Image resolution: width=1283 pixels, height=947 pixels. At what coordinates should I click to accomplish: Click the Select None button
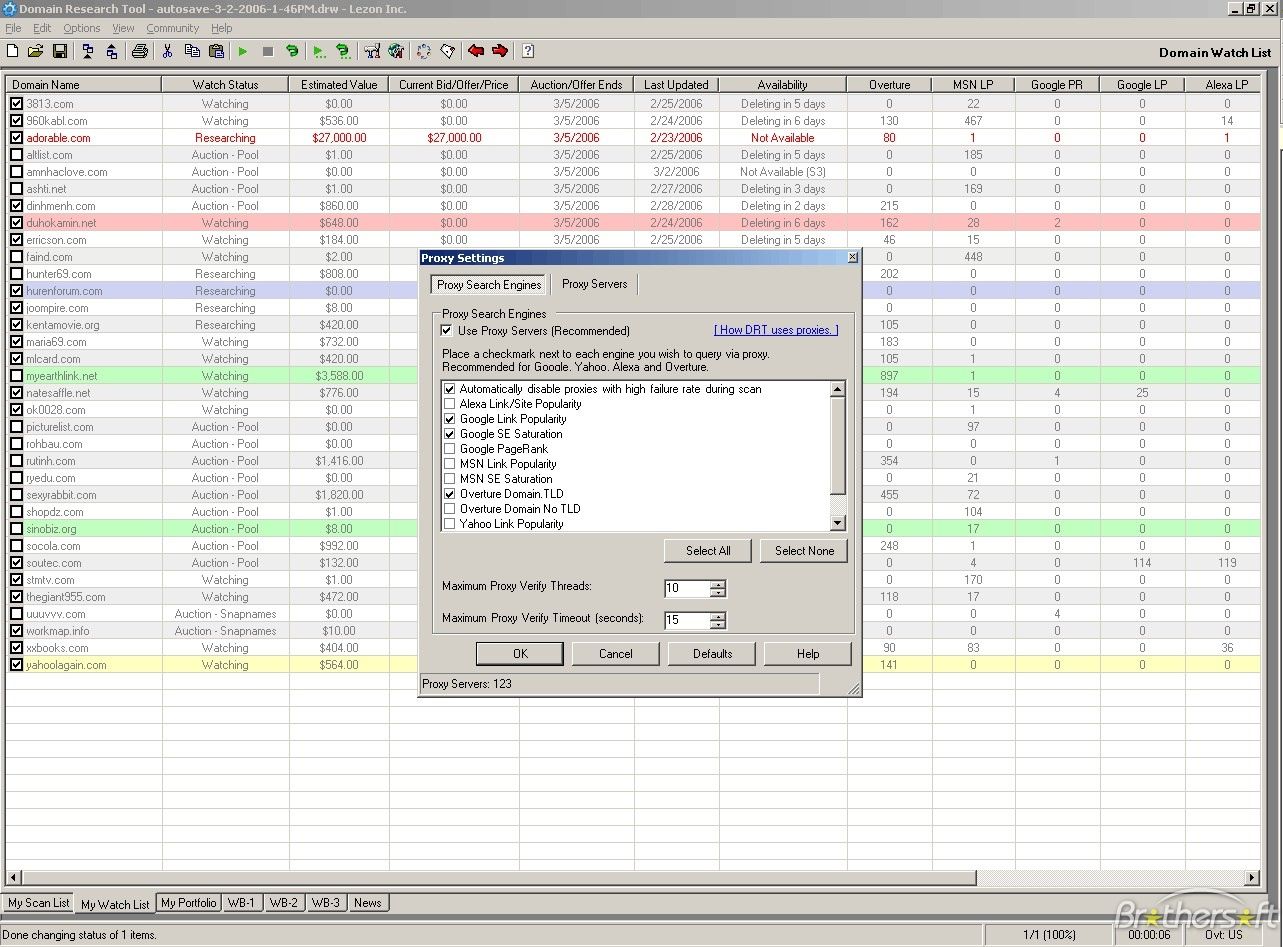click(804, 551)
